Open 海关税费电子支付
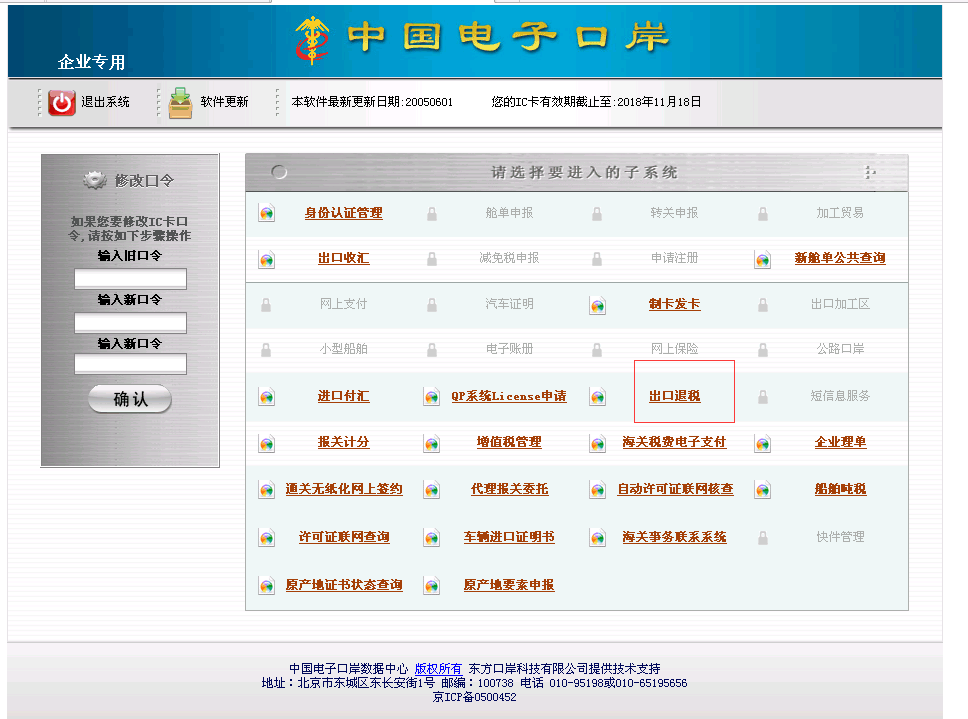 tap(675, 442)
